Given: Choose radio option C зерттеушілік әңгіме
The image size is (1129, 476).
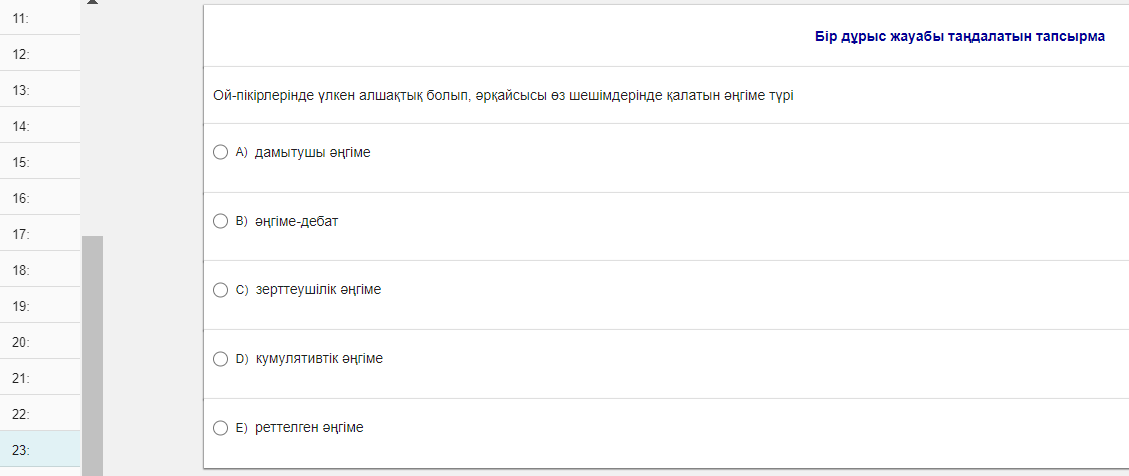Looking at the screenshot, I should point(221,290).
